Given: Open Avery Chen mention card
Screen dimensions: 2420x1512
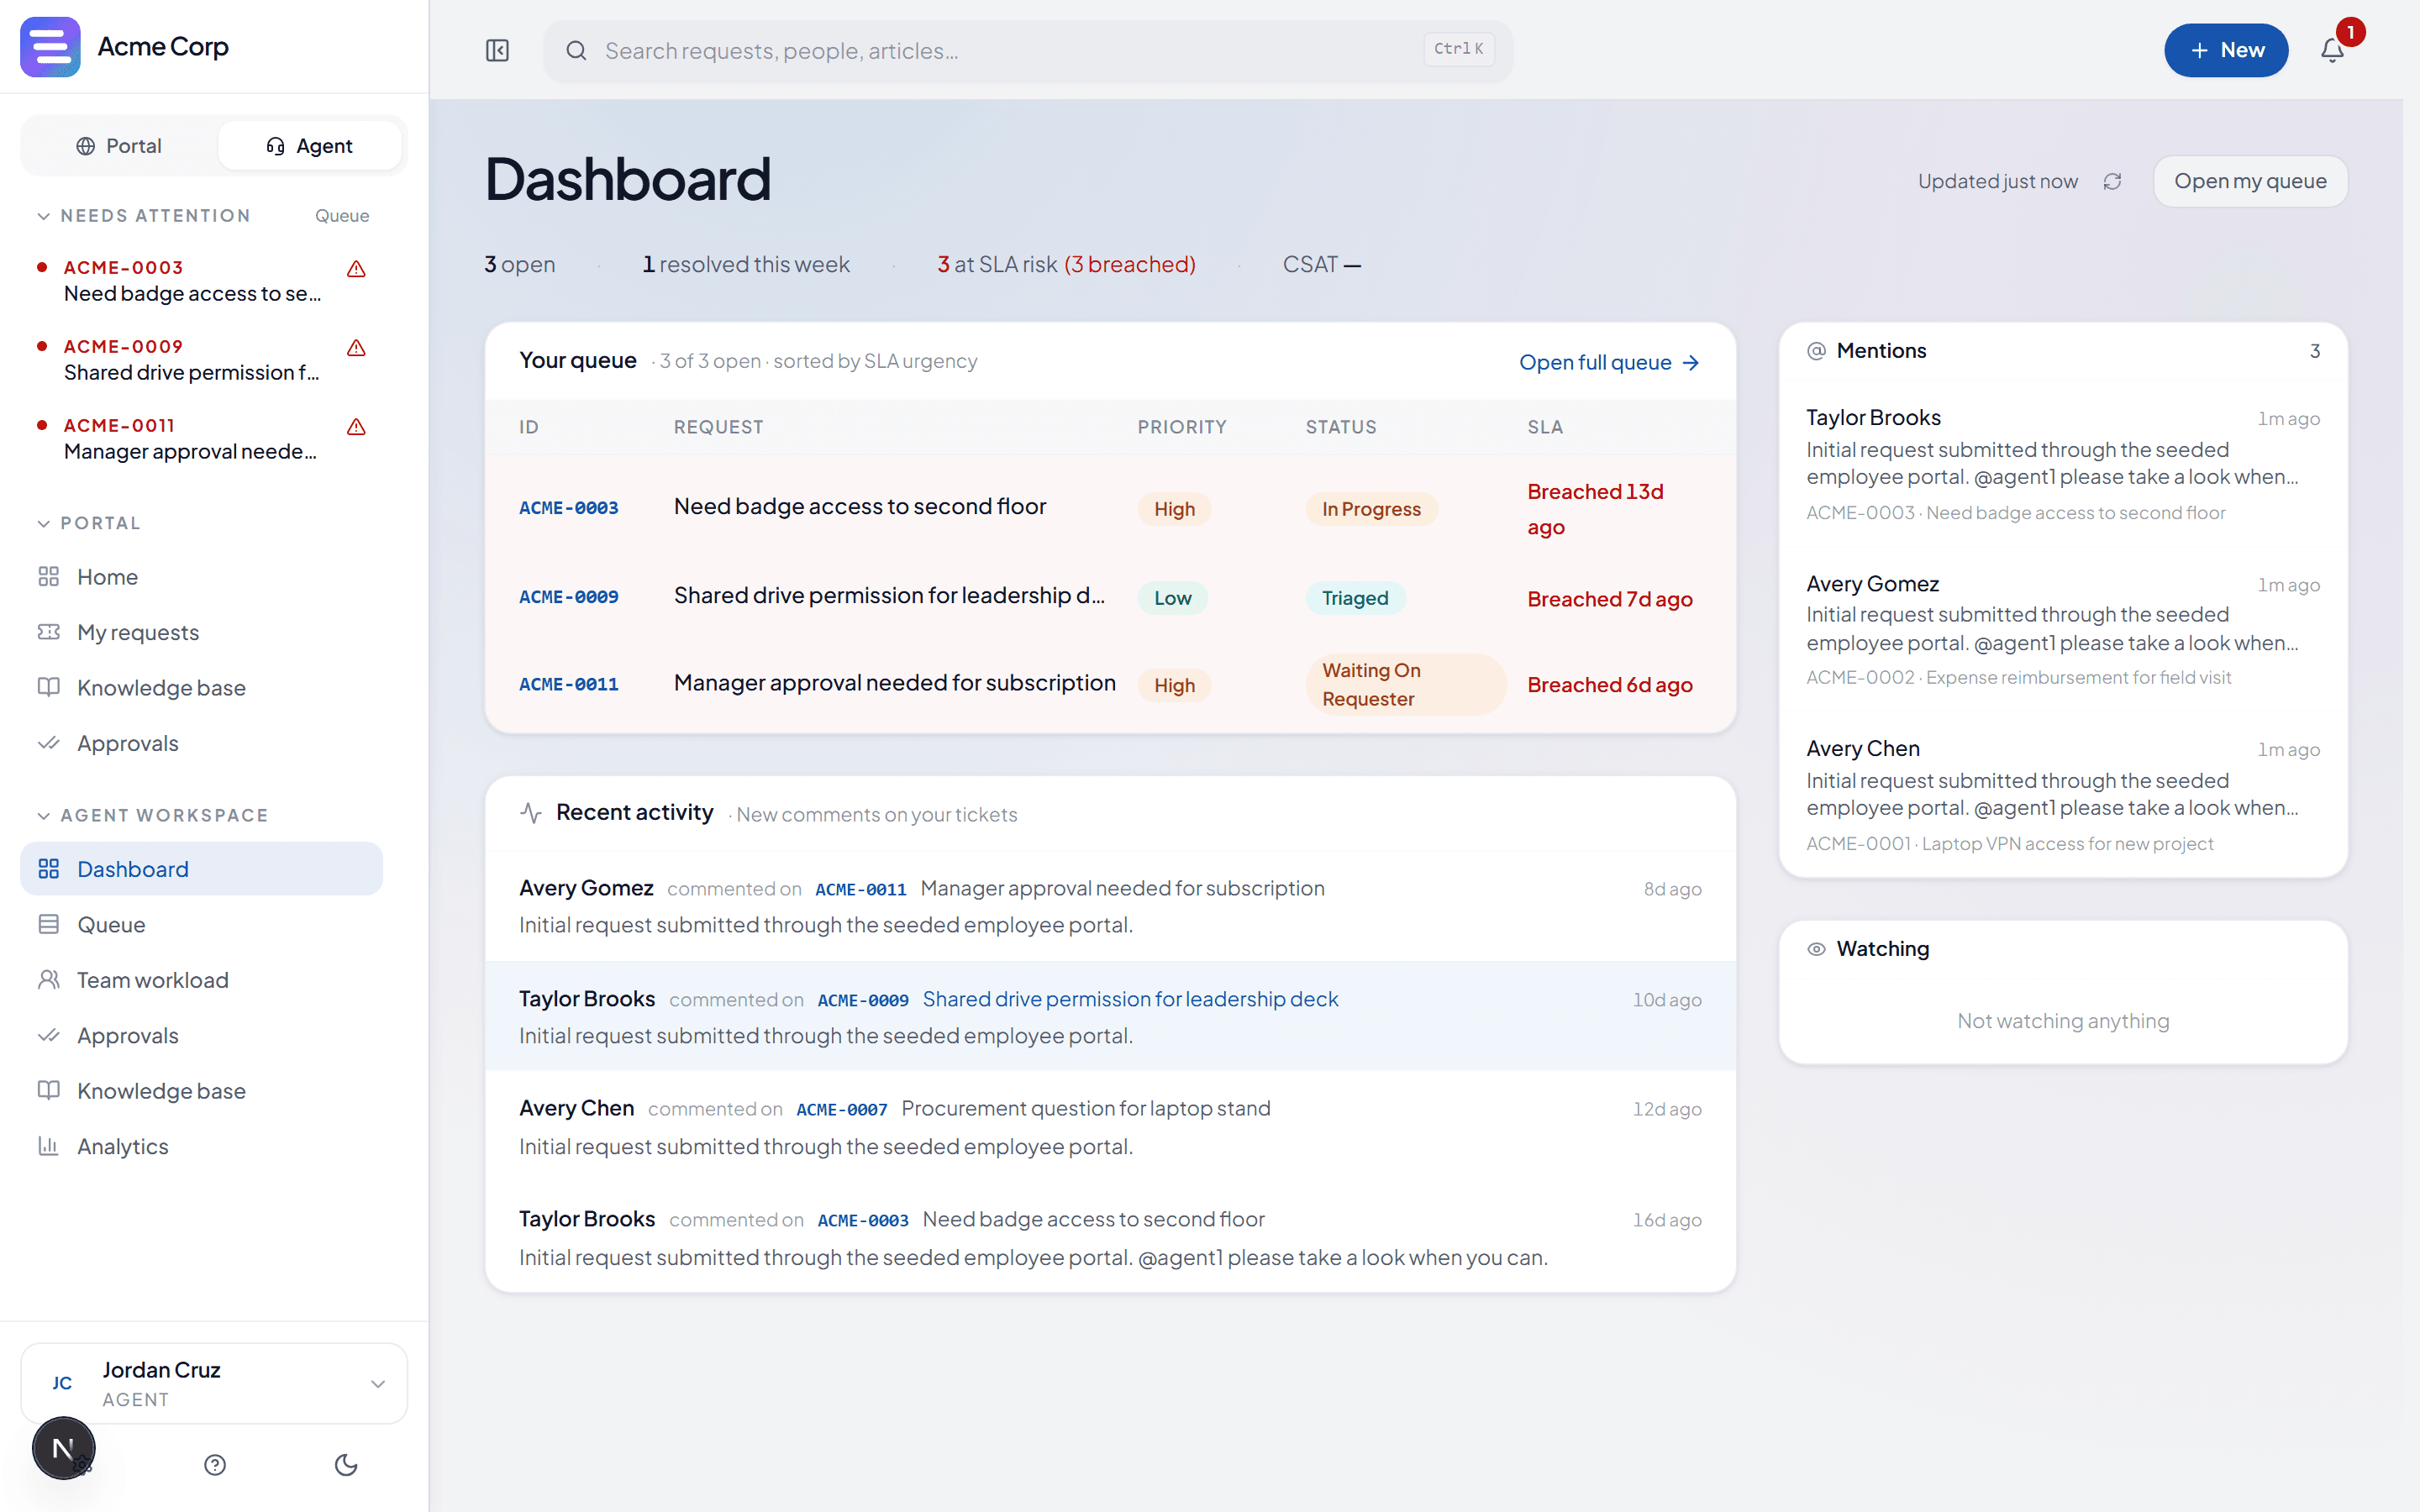Looking at the screenshot, I should (x=2063, y=795).
